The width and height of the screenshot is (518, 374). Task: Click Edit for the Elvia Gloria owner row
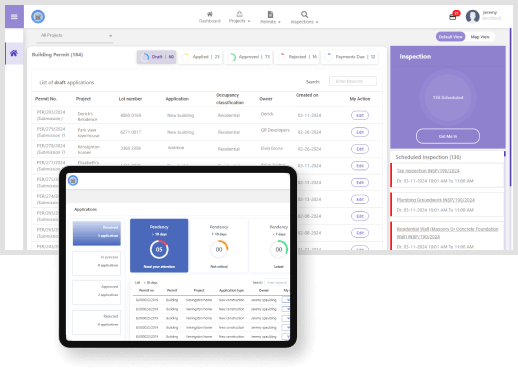tap(360, 149)
